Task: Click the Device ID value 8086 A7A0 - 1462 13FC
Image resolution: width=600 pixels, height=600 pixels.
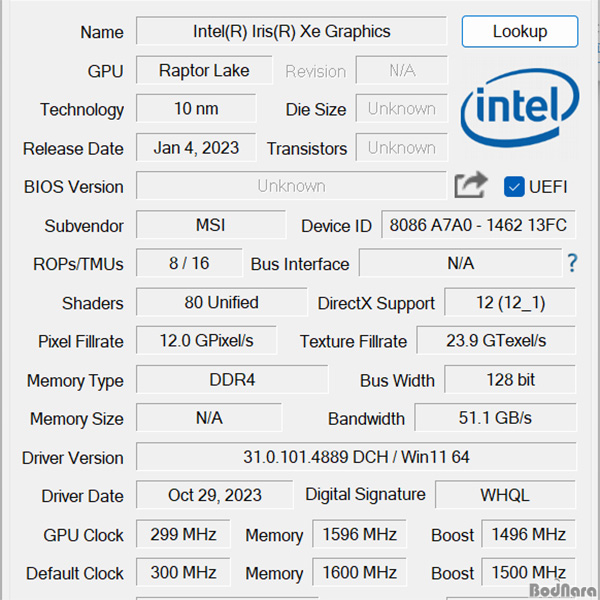Action: coord(478,225)
